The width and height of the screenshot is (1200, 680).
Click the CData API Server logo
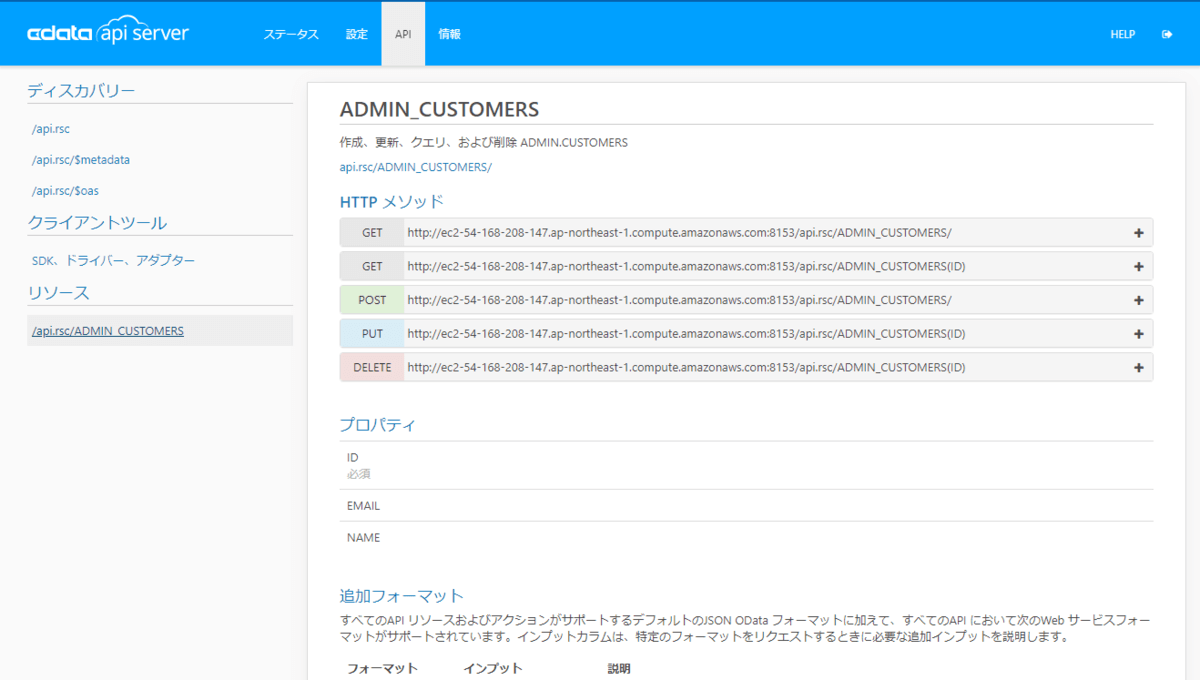(x=108, y=34)
